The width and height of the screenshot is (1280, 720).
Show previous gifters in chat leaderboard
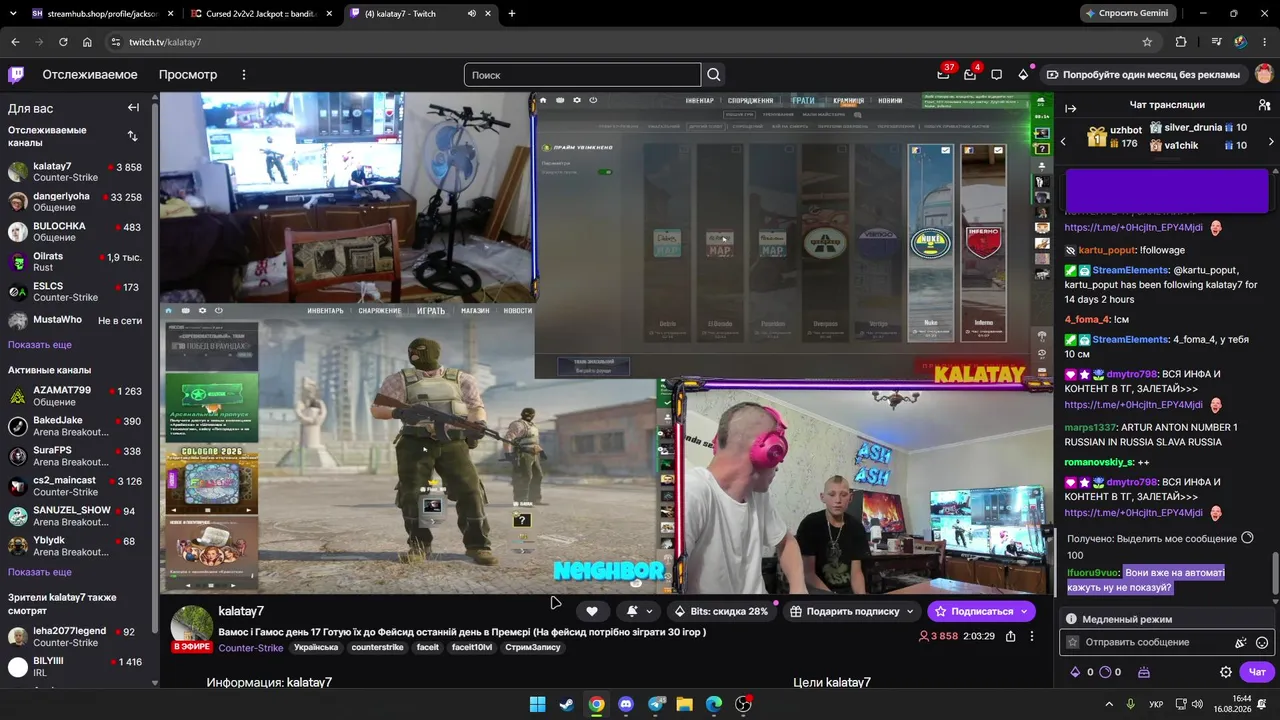pos(1063,141)
